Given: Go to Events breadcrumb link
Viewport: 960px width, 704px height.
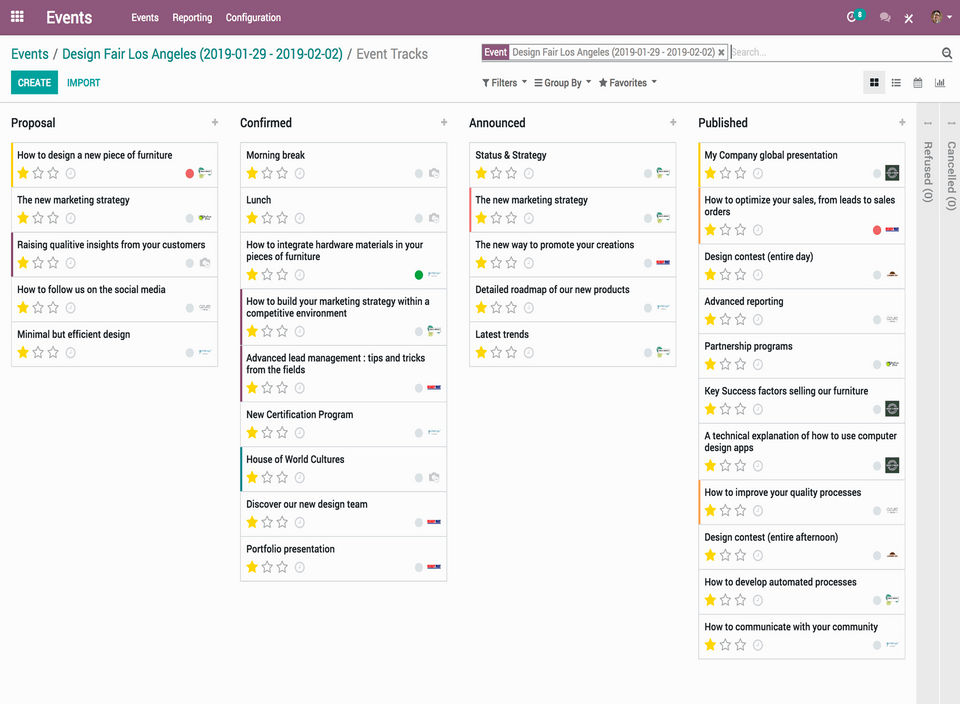Looking at the screenshot, I should pyautogui.click(x=29, y=54).
